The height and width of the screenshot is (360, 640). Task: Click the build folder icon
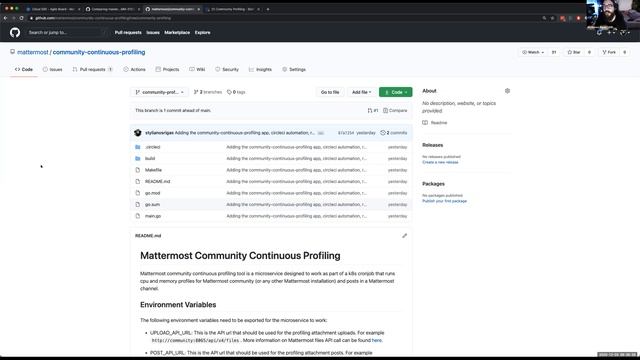(138, 158)
